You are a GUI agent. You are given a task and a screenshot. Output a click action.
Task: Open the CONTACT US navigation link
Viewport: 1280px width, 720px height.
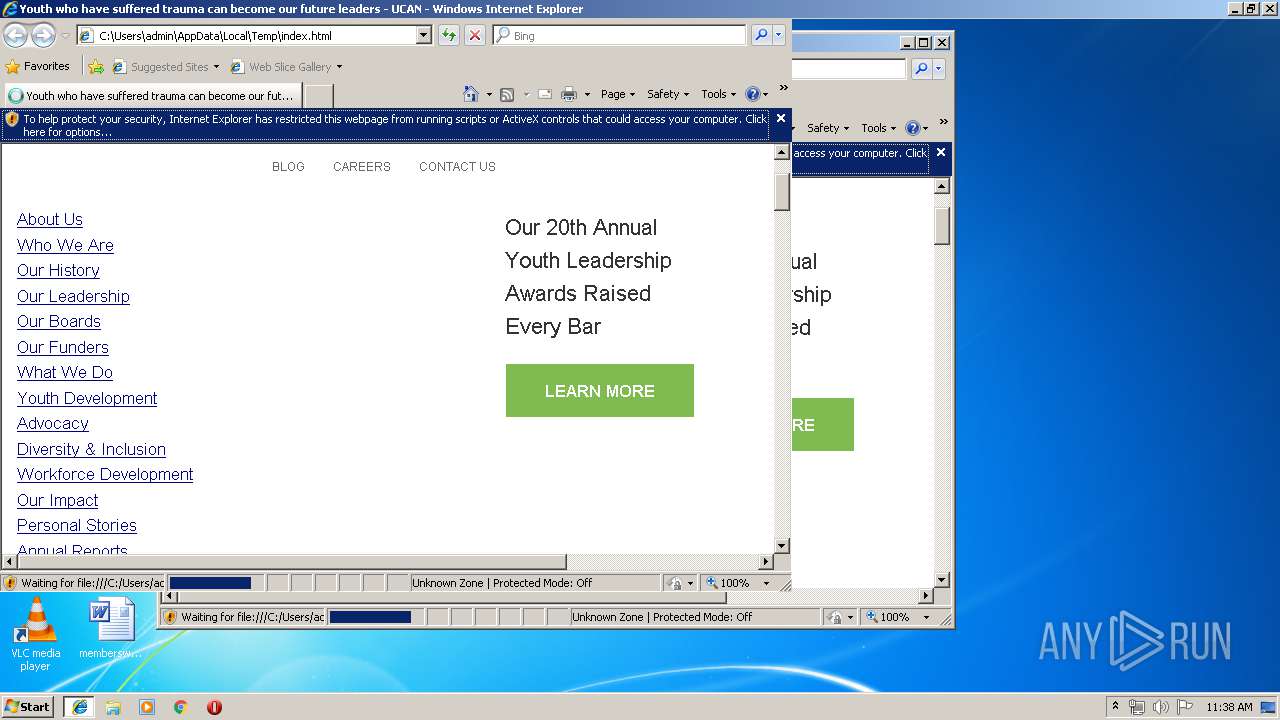click(457, 167)
